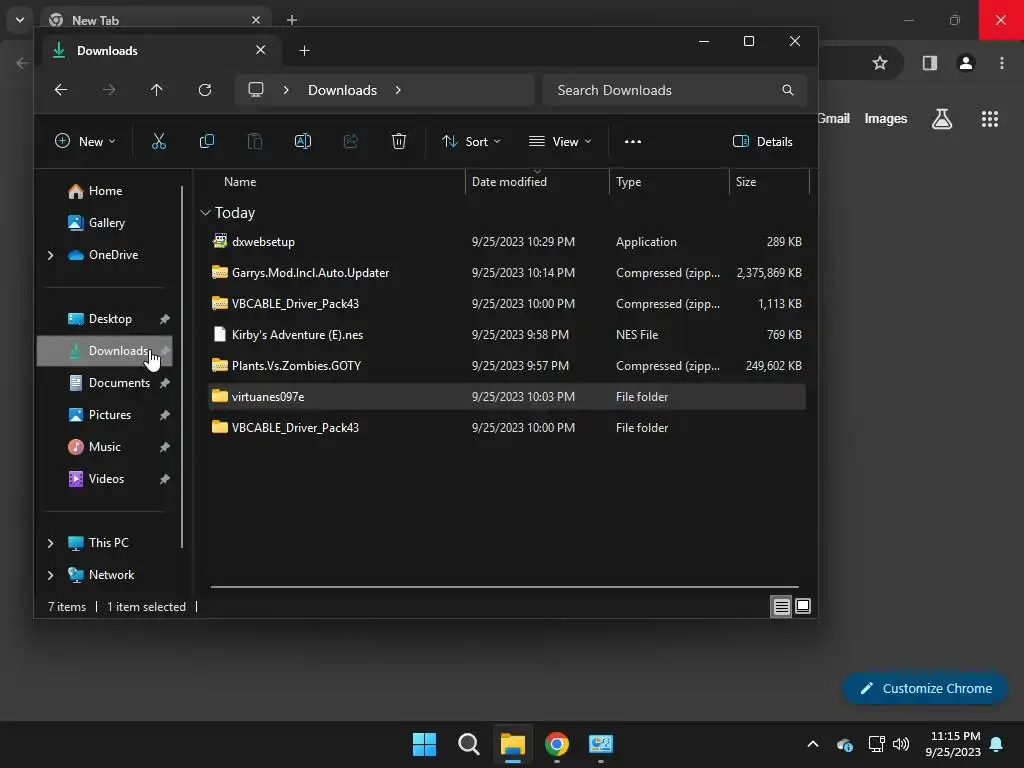The image size is (1024, 768).
Task: Switch to large thumbnails view layout icon
Action: (x=803, y=607)
